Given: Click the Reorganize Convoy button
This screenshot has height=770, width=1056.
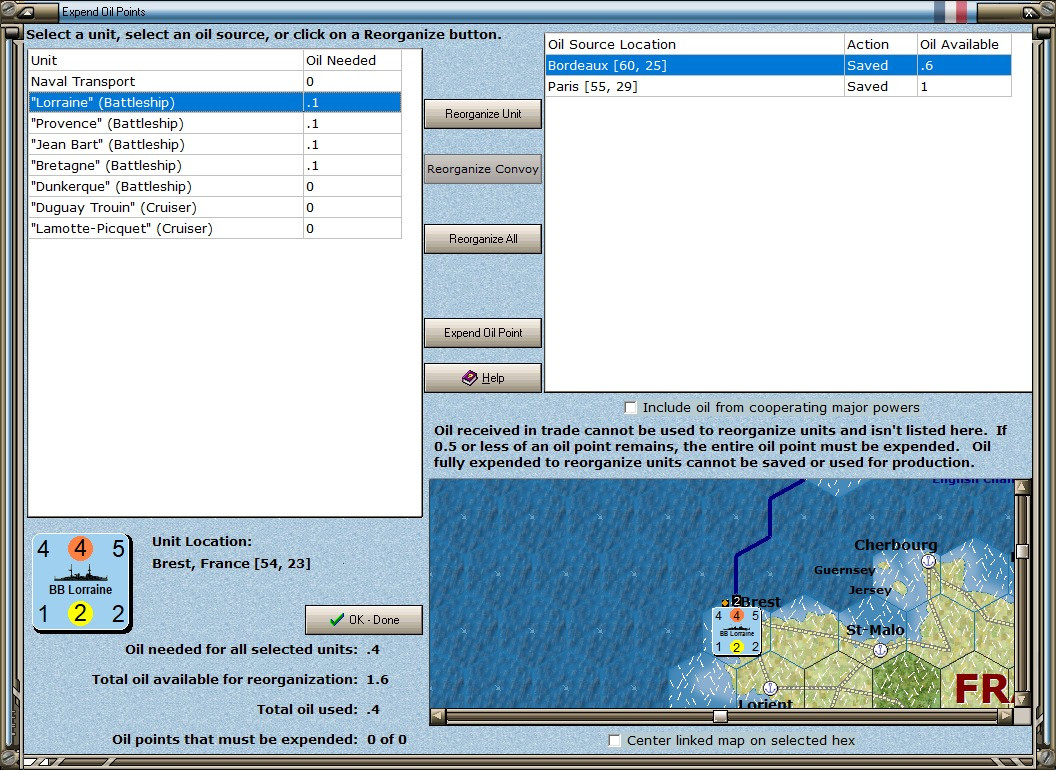Looking at the screenshot, I should point(483,169).
